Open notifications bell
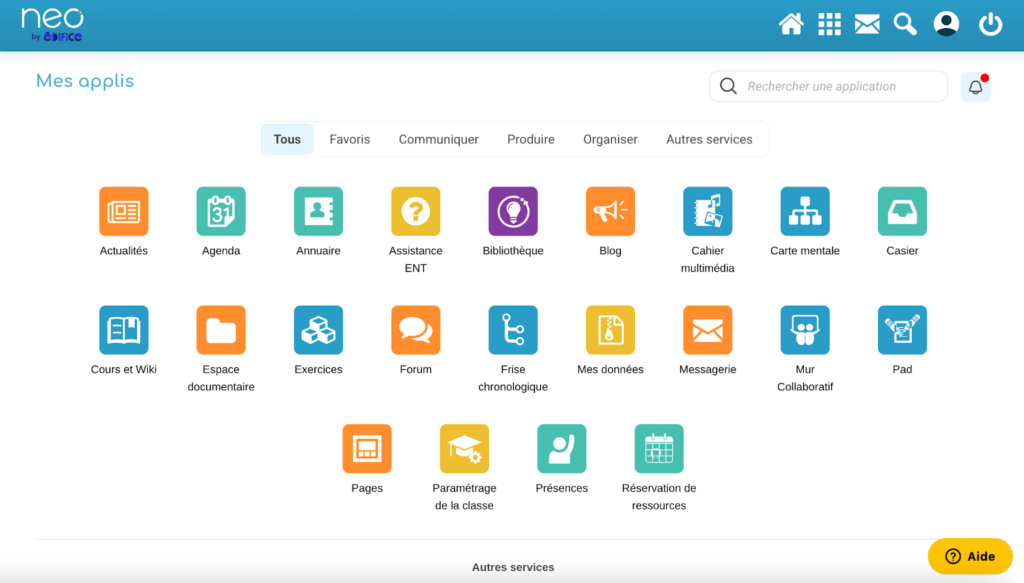Viewport: 1024px width, 583px height. click(976, 87)
